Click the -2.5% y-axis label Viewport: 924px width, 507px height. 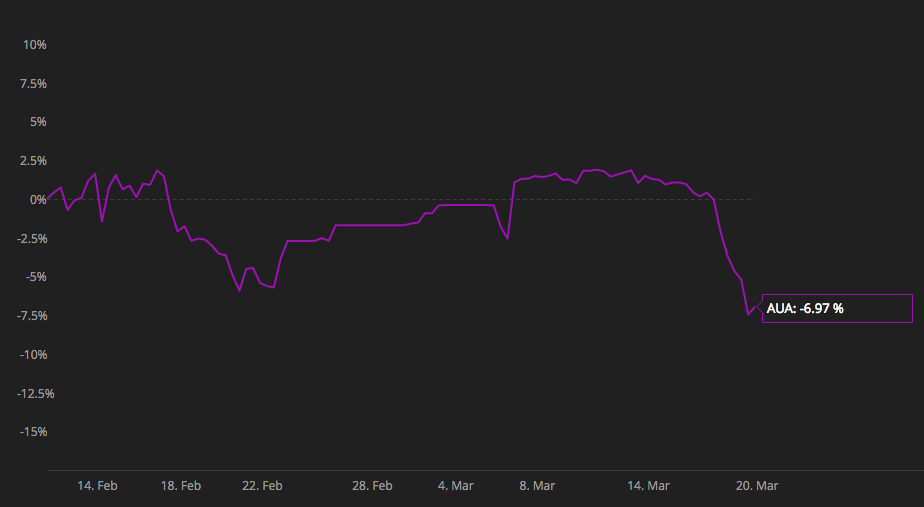(x=31, y=239)
